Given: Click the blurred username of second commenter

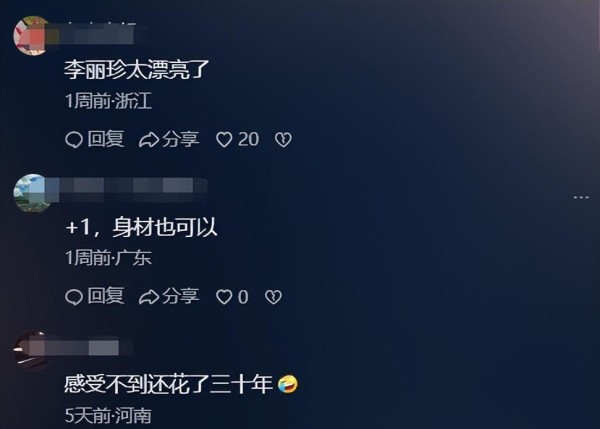Looking at the screenshot, I should click(x=129, y=189).
